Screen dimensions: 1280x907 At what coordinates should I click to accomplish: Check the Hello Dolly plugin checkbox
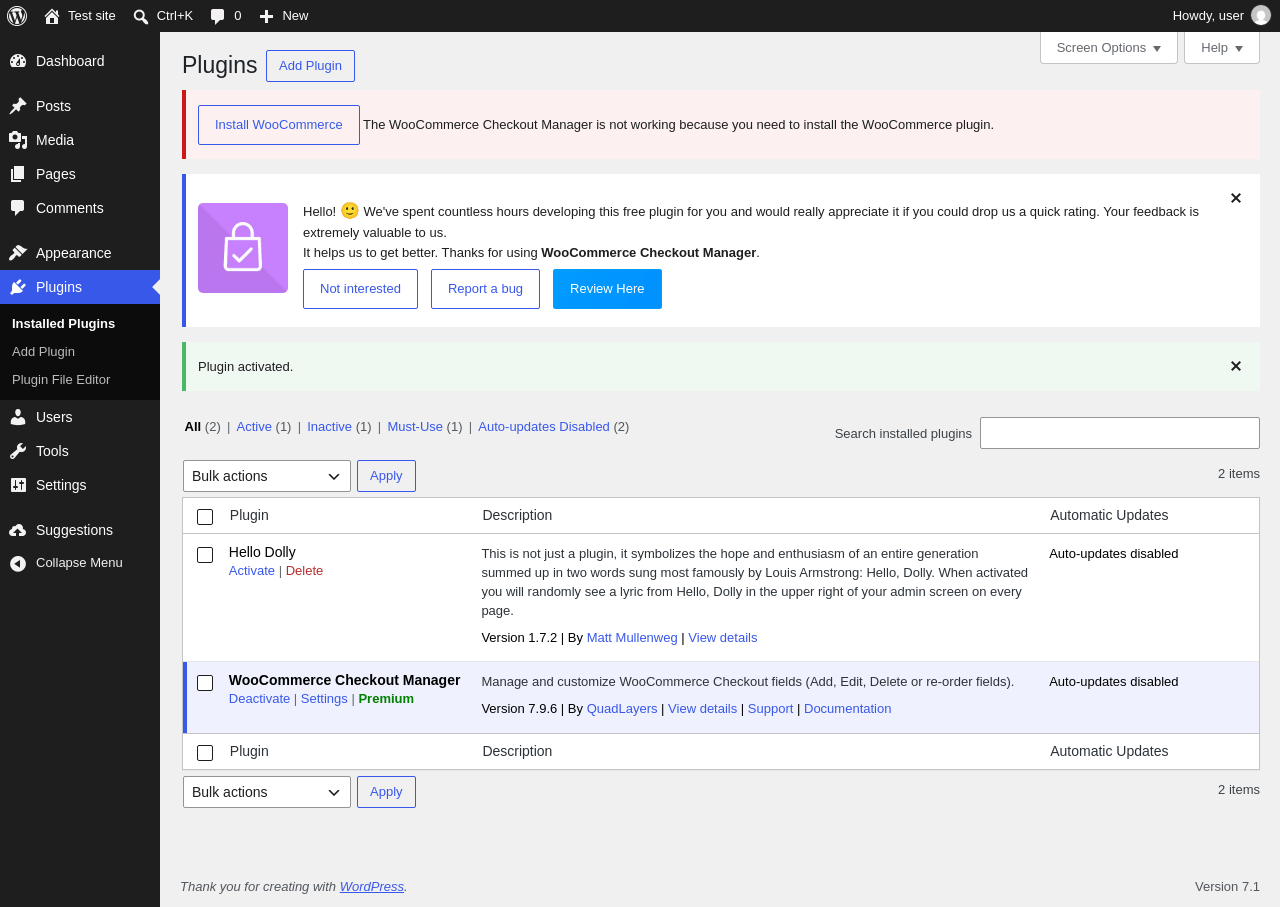pyautogui.click(x=205, y=555)
